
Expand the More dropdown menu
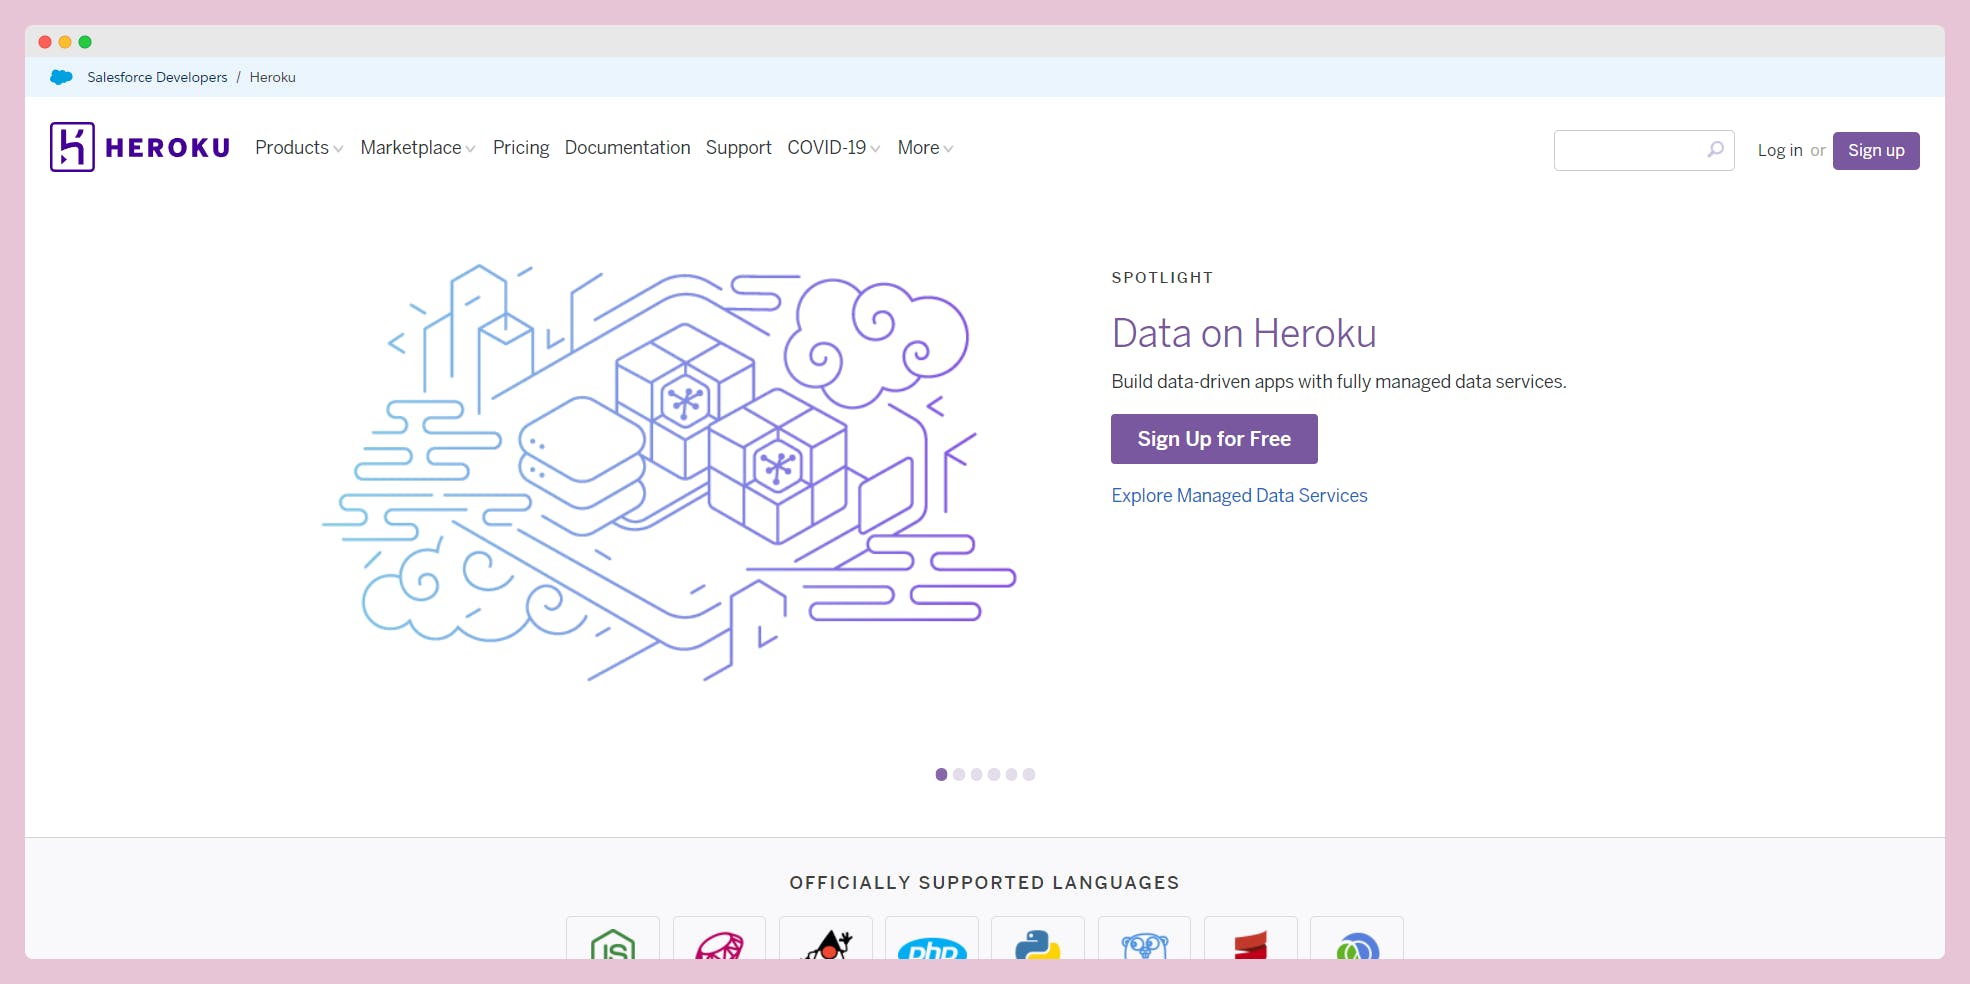[925, 147]
